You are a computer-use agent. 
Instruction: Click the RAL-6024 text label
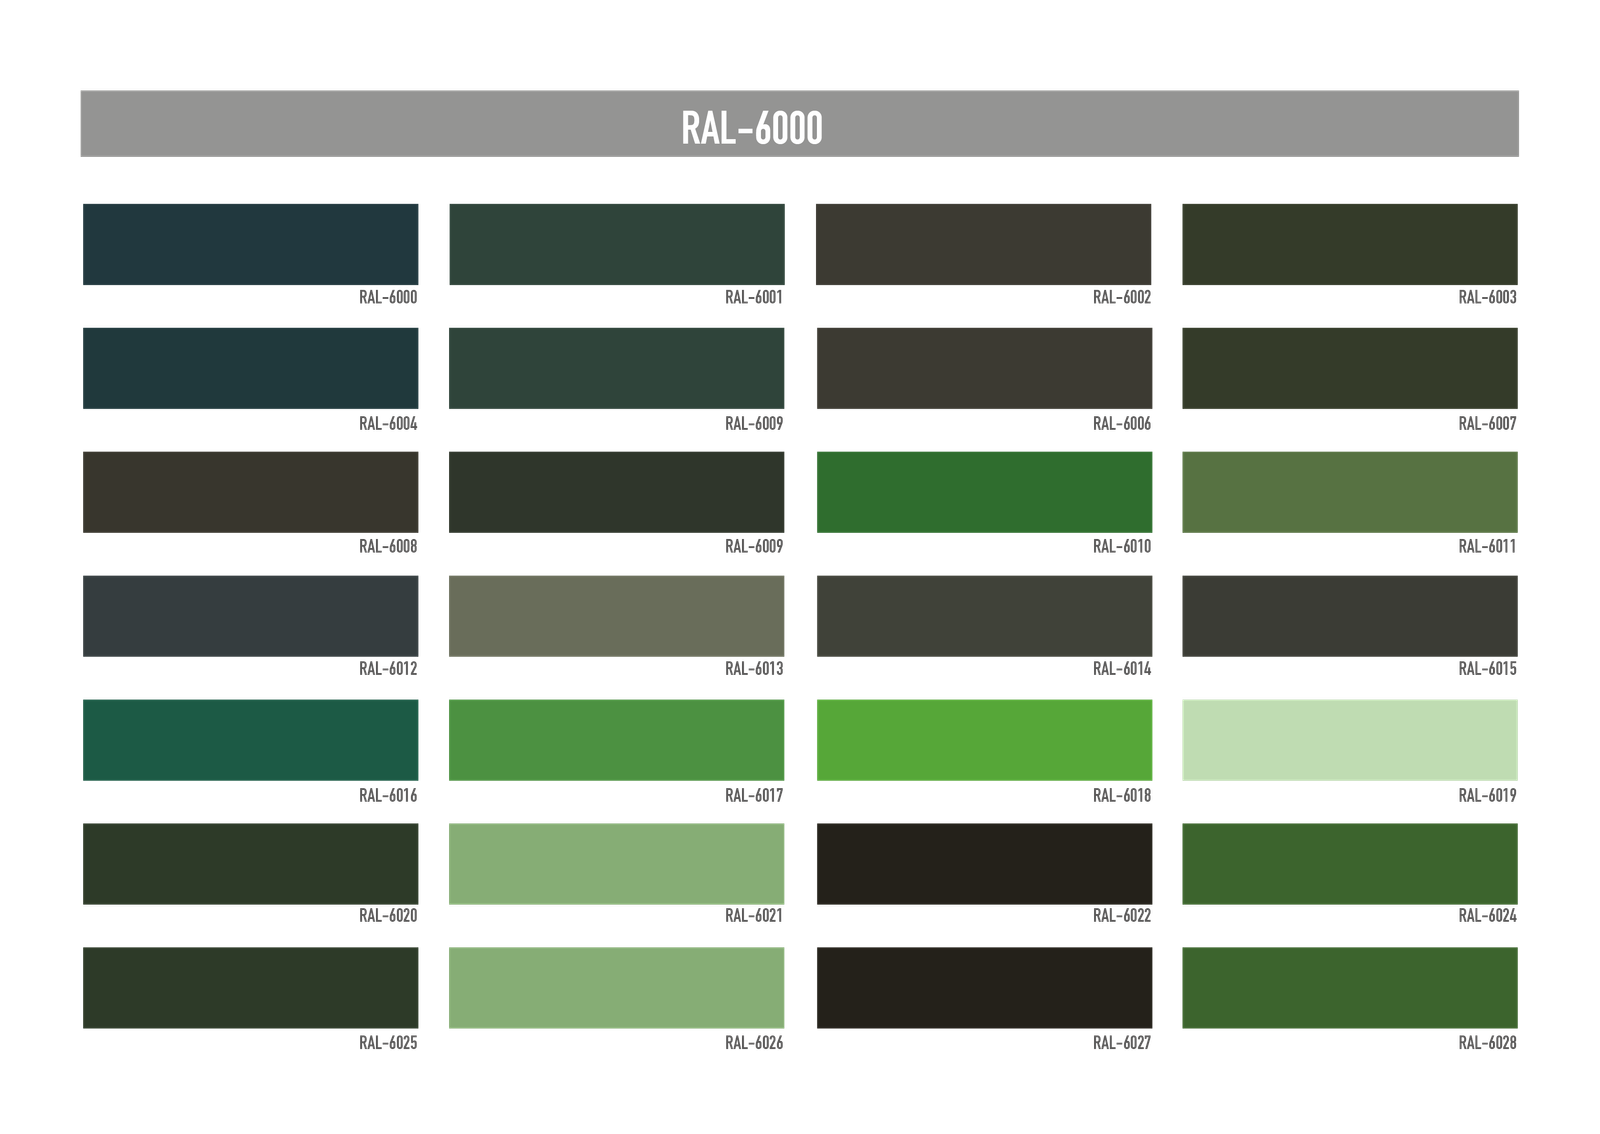click(1488, 916)
